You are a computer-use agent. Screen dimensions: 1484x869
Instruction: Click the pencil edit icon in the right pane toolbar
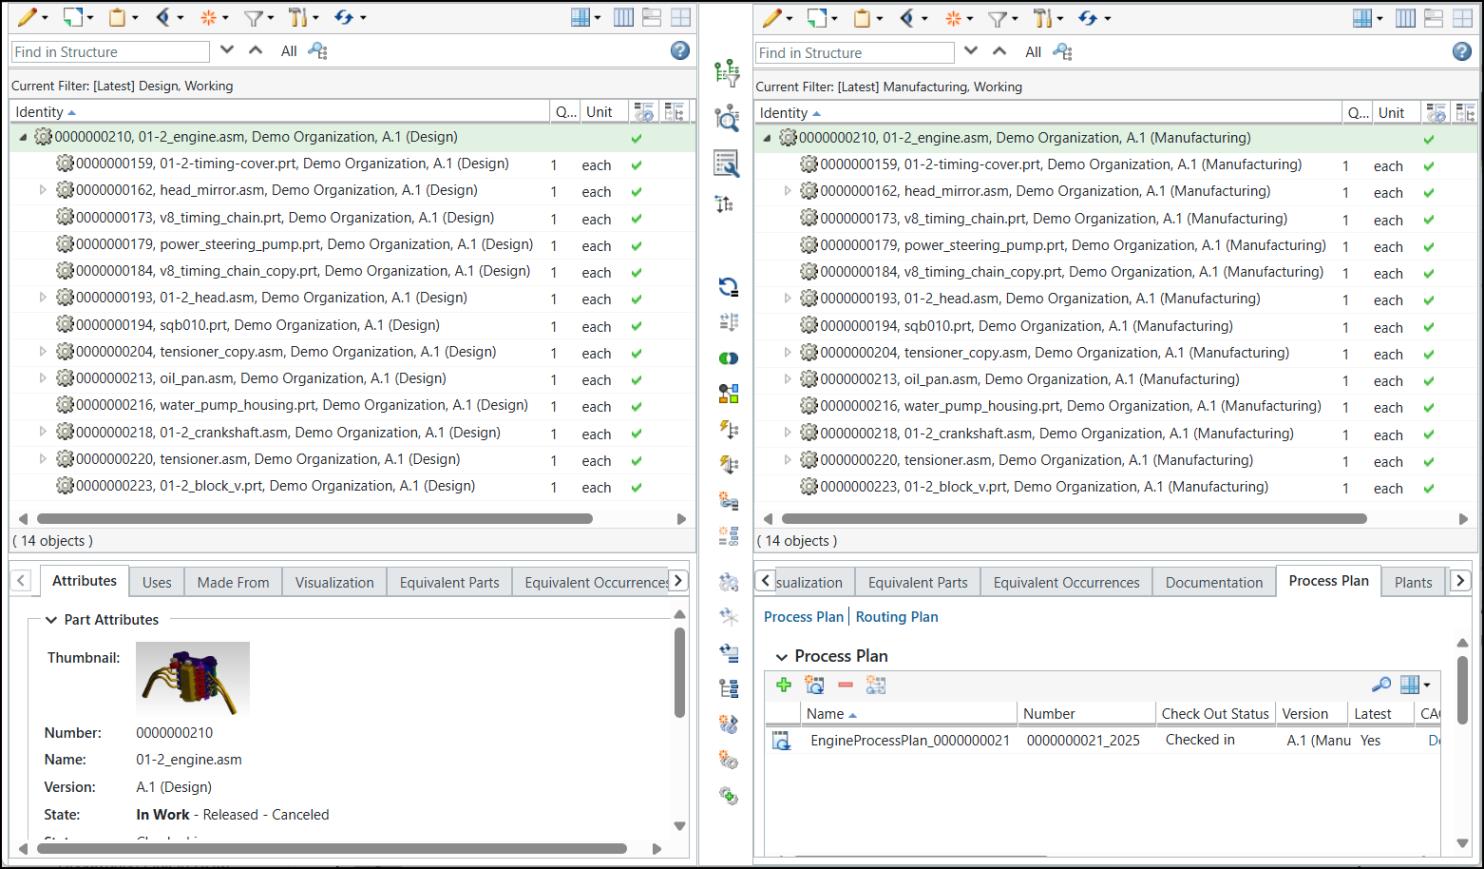point(772,18)
